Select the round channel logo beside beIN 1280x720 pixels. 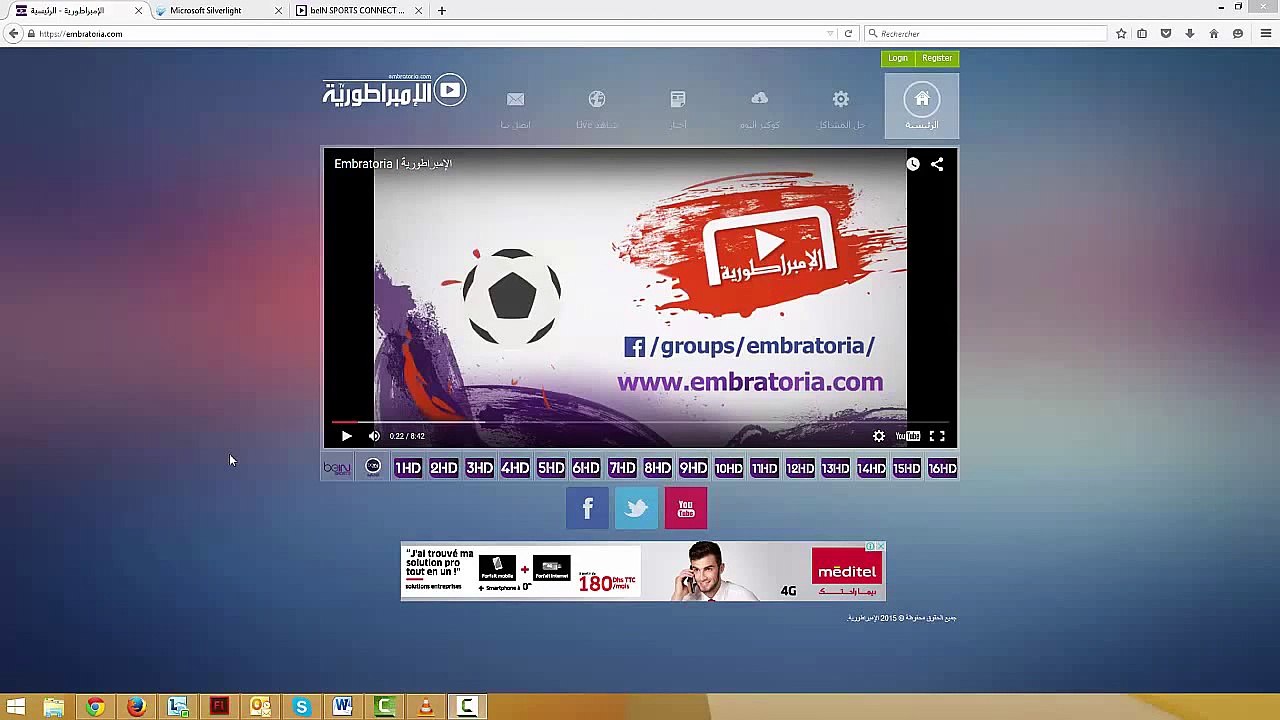(x=373, y=467)
